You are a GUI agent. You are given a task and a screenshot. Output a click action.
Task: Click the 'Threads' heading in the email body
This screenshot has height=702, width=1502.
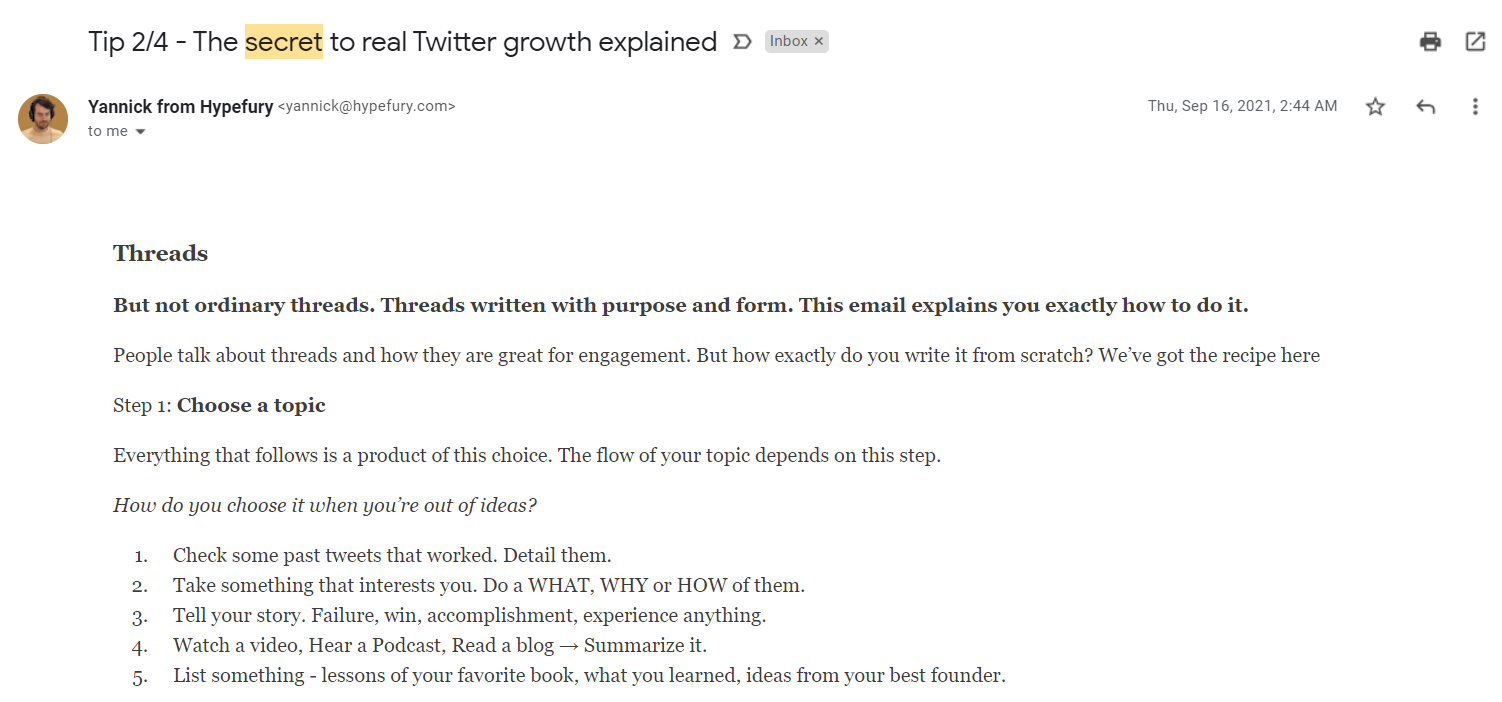coord(161,253)
